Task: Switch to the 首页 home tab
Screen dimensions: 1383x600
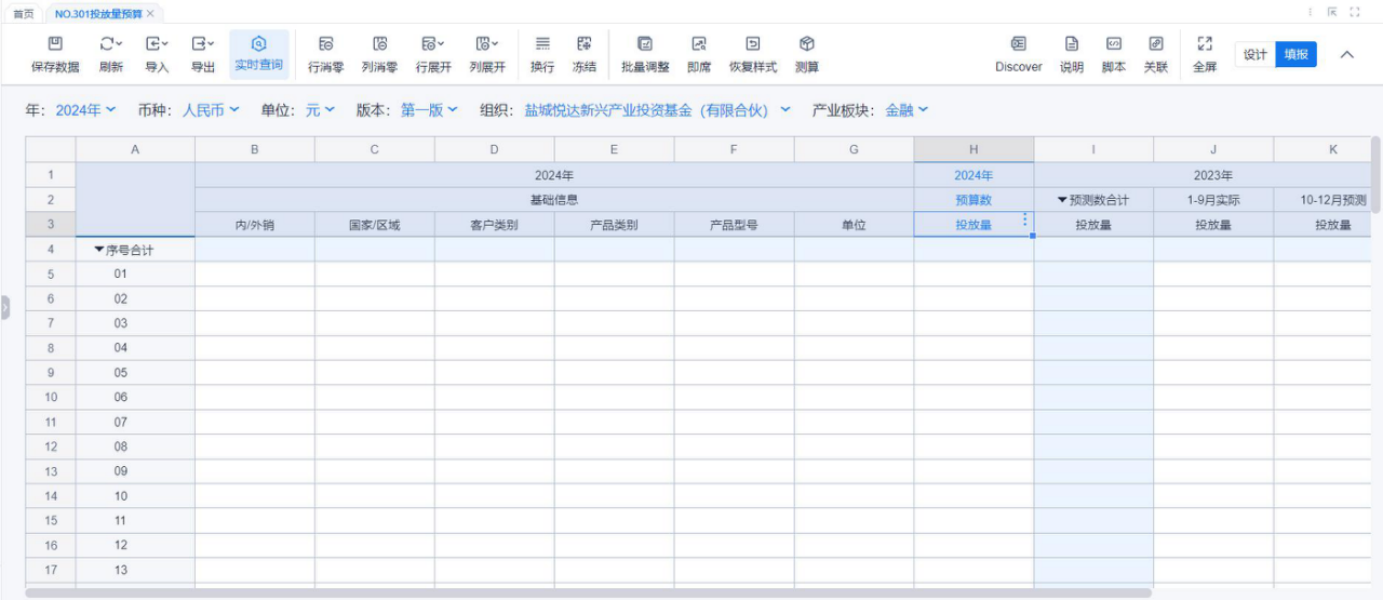Action: click(23, 14)
